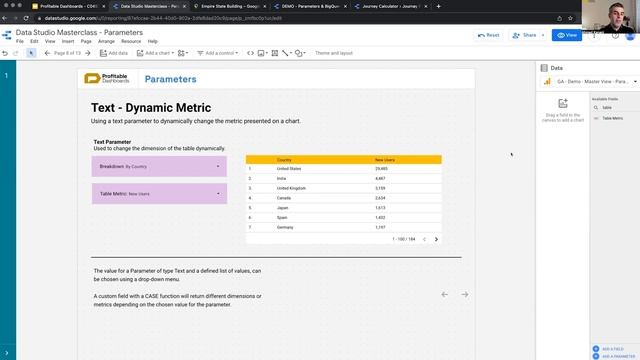Open the Help menu

point(153,41)
